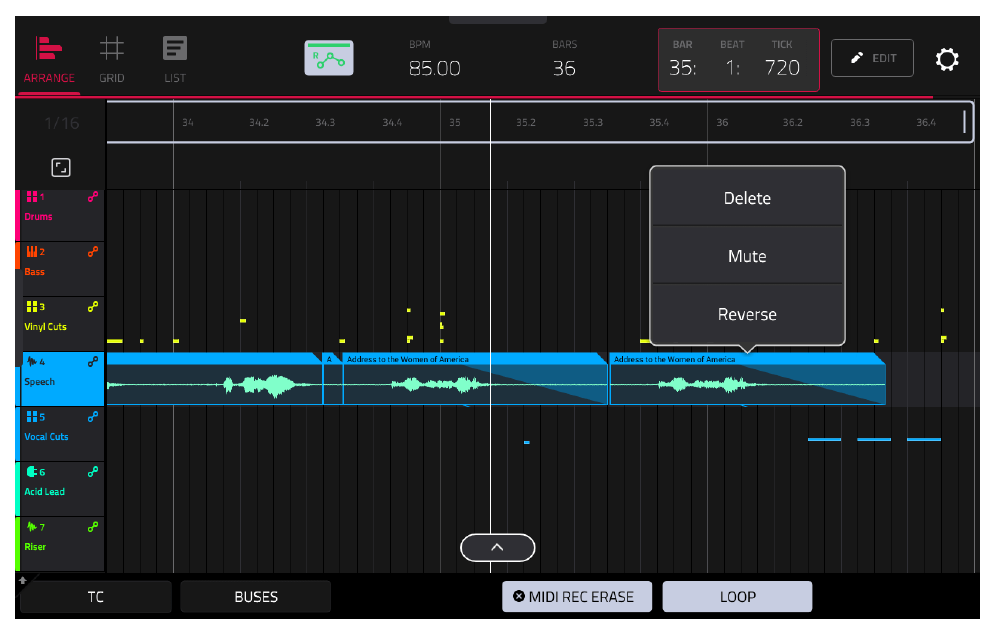Choose Delete from the popup menu
The image size is (996, 636).
[747, 198]
